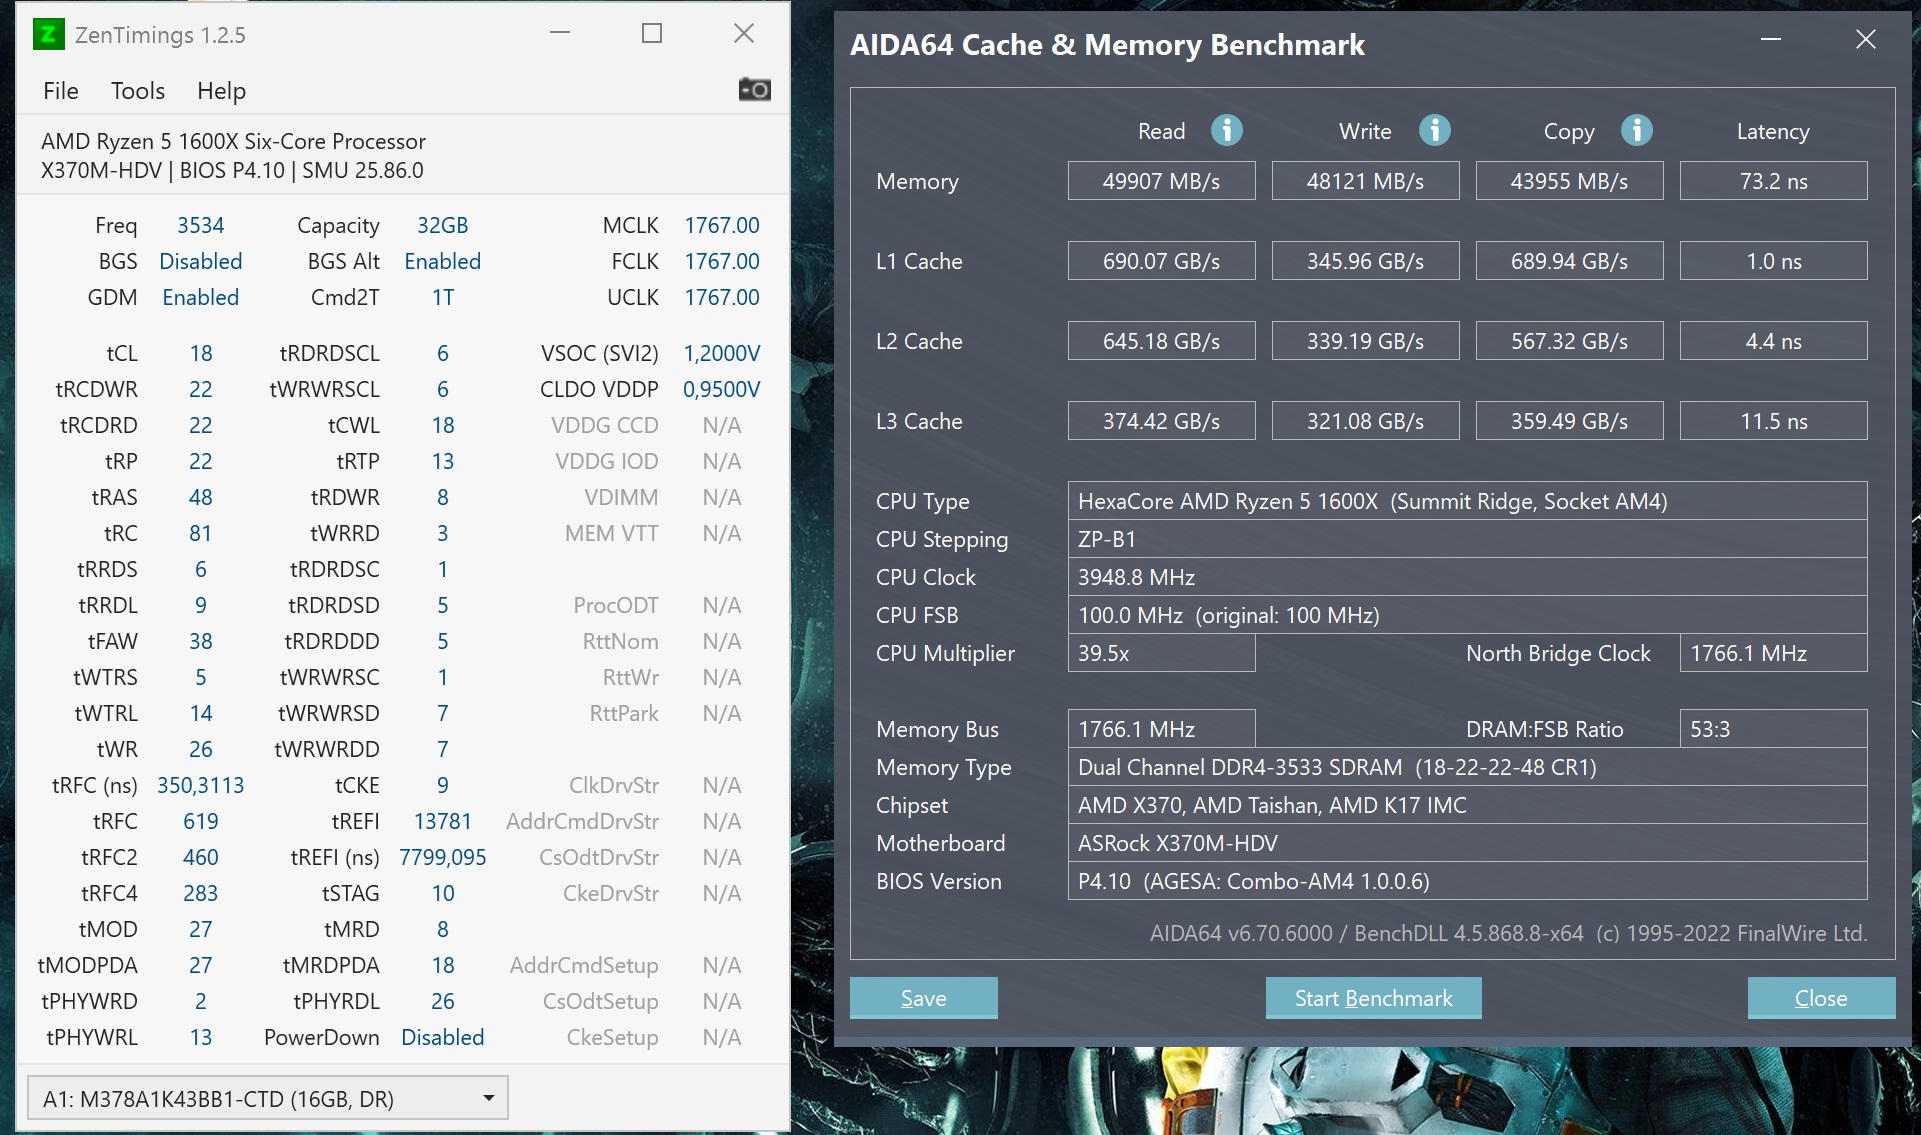Click the Write info icon
The image size is (1921, 1135).
point(1434,130)
